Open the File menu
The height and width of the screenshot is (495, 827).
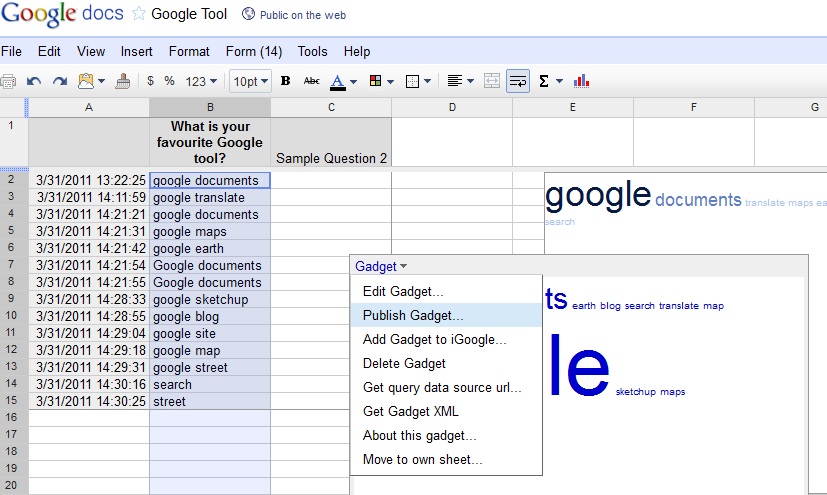click(12, 52)
